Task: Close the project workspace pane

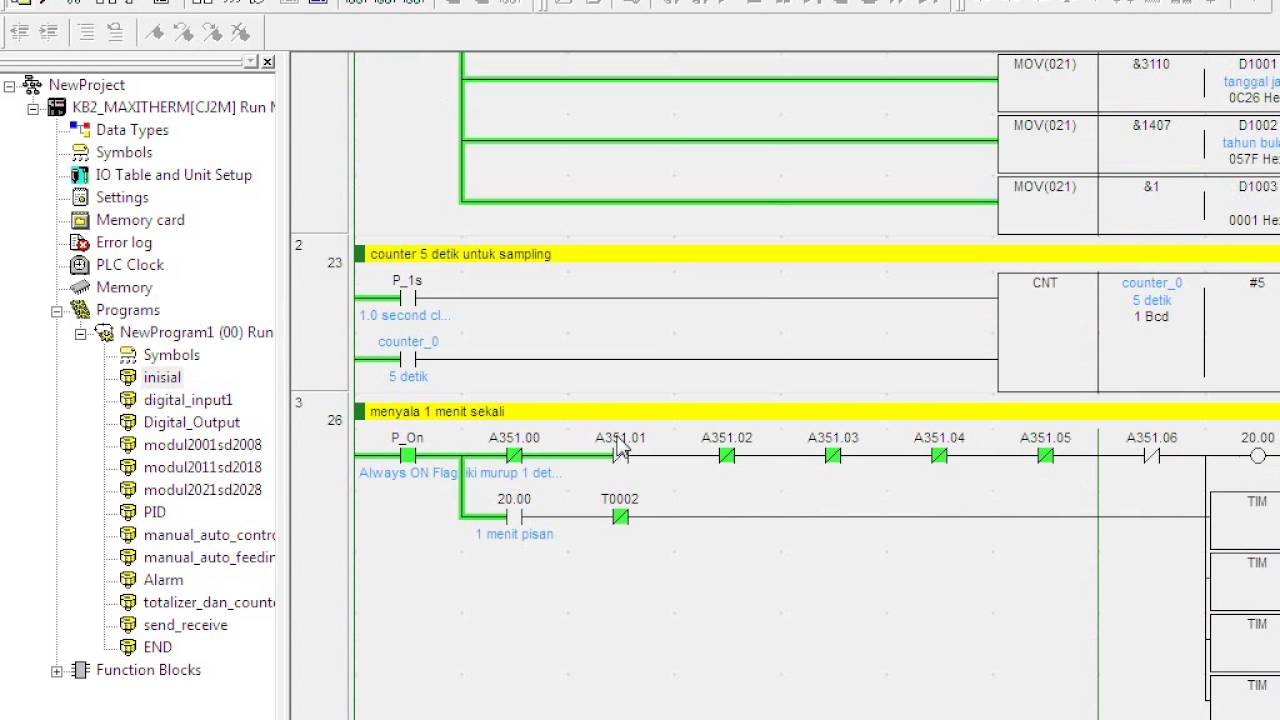Action: click(267, 62)
